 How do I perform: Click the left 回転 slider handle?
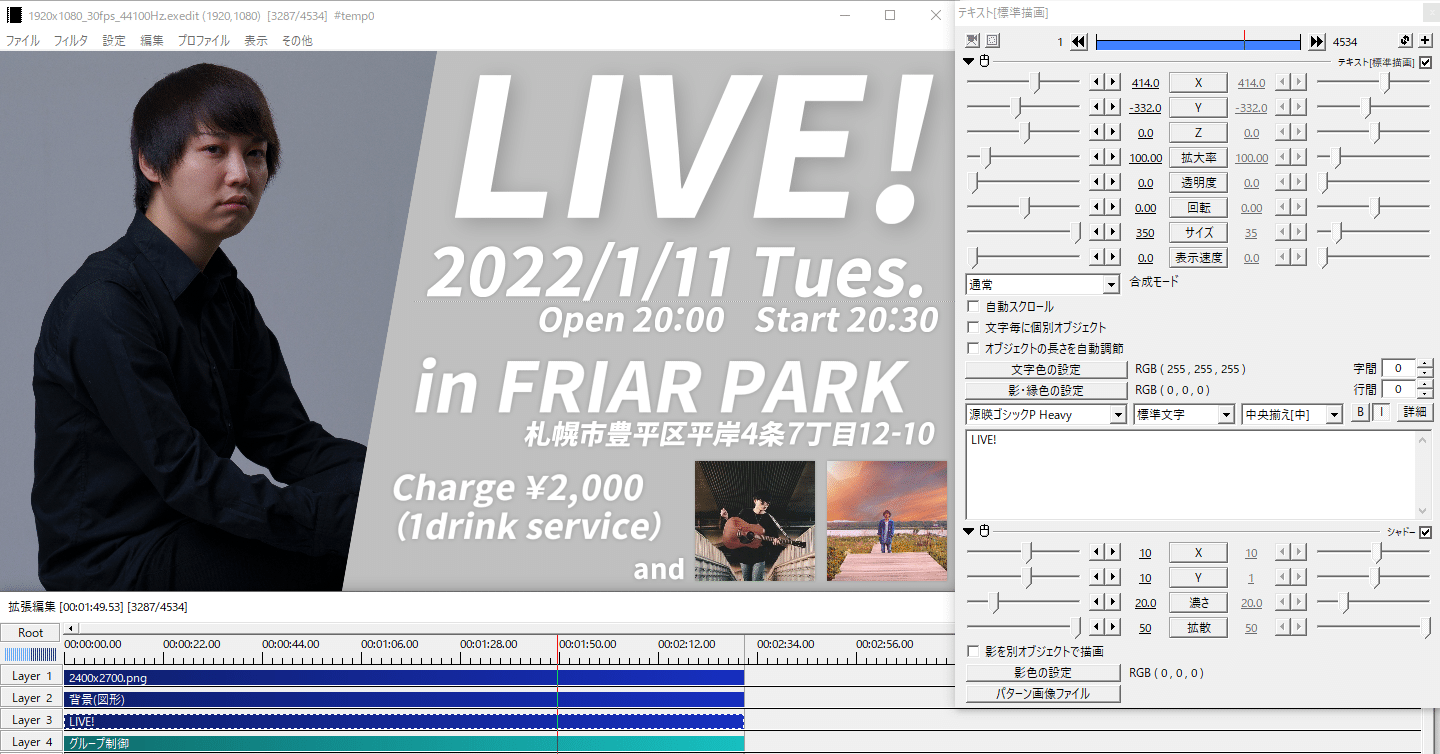tap(1026, 207)
